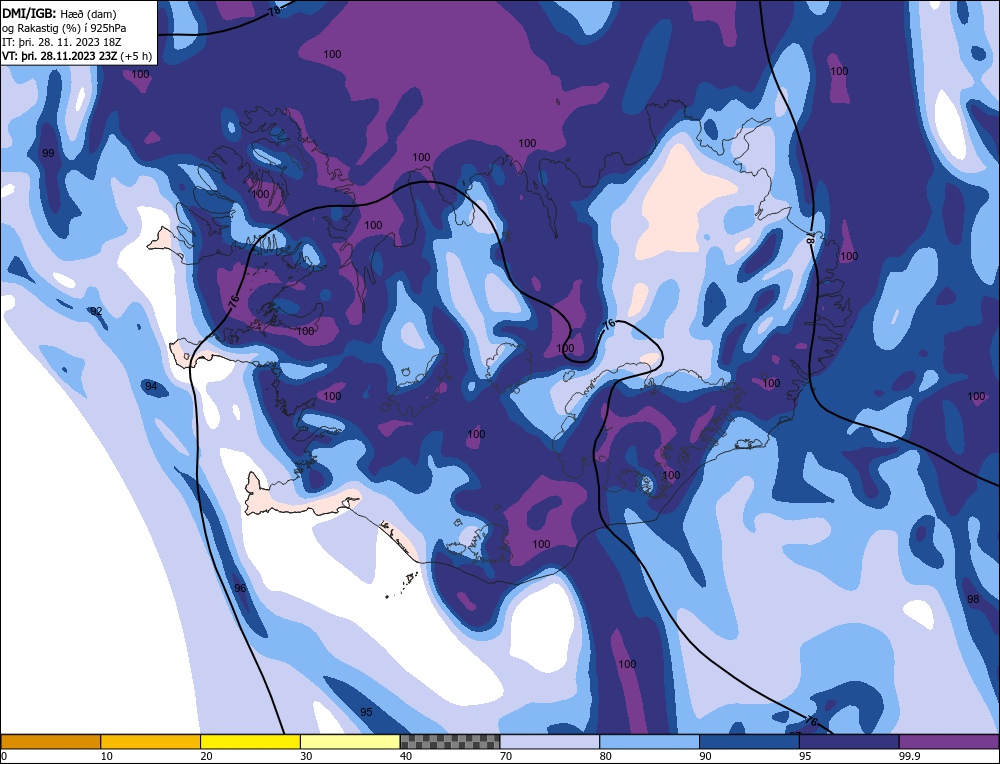
Task: Click the '10' legend tick label
Action: tap(107, 756)
